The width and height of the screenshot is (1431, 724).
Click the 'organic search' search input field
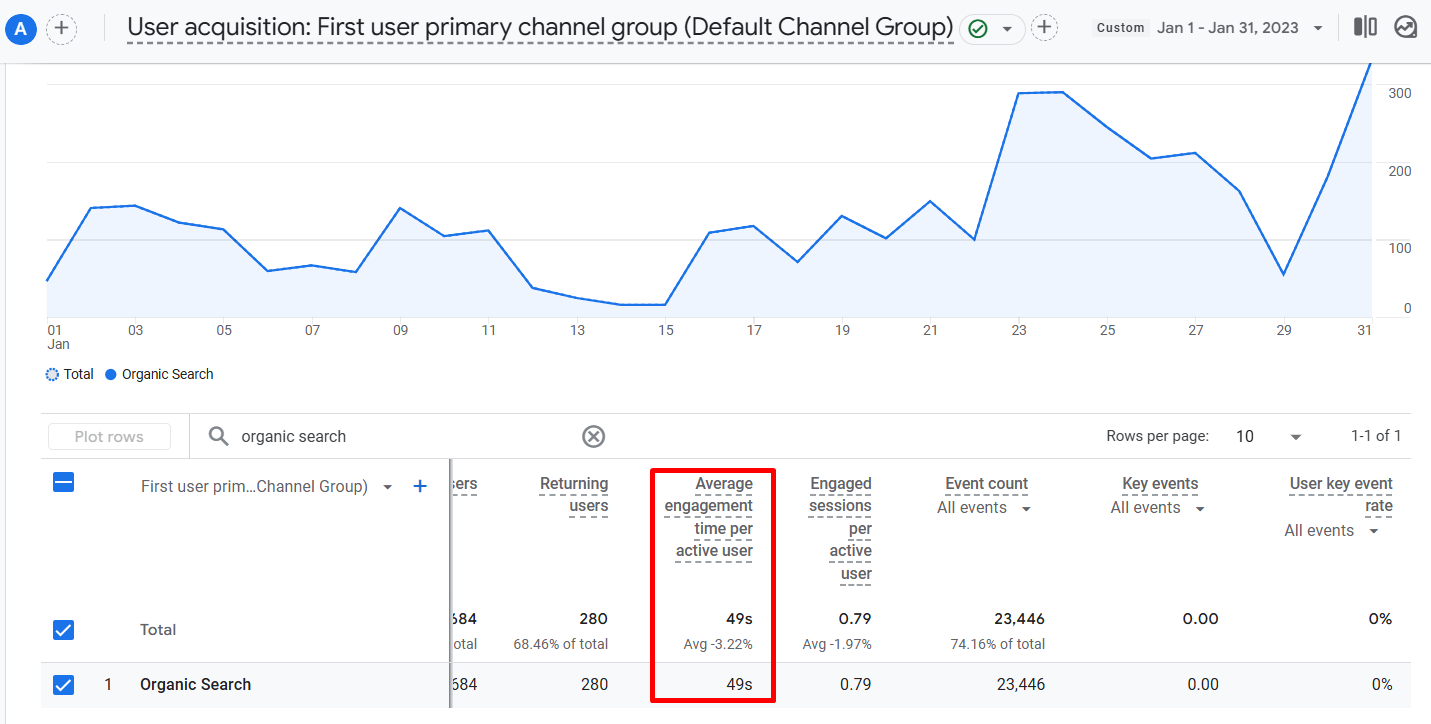[400, 436]
